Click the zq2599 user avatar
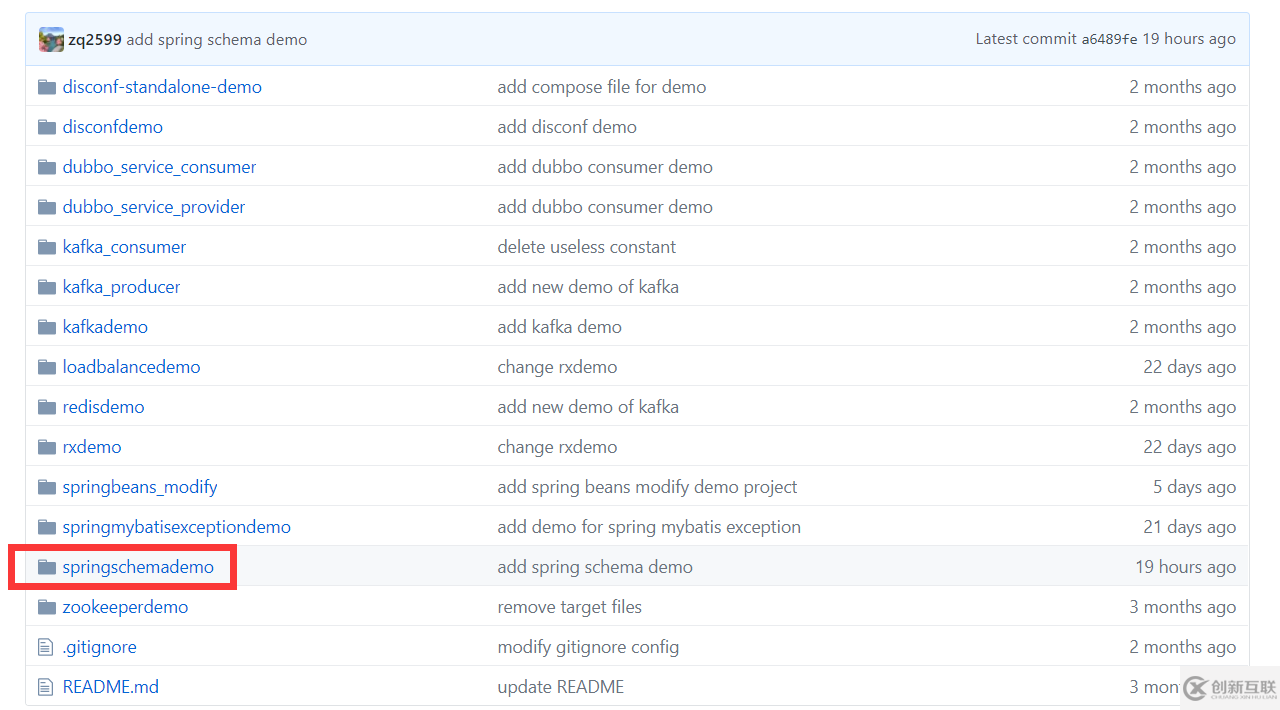The height and width of the screenshot is (710, 1280). coord(51,40)
